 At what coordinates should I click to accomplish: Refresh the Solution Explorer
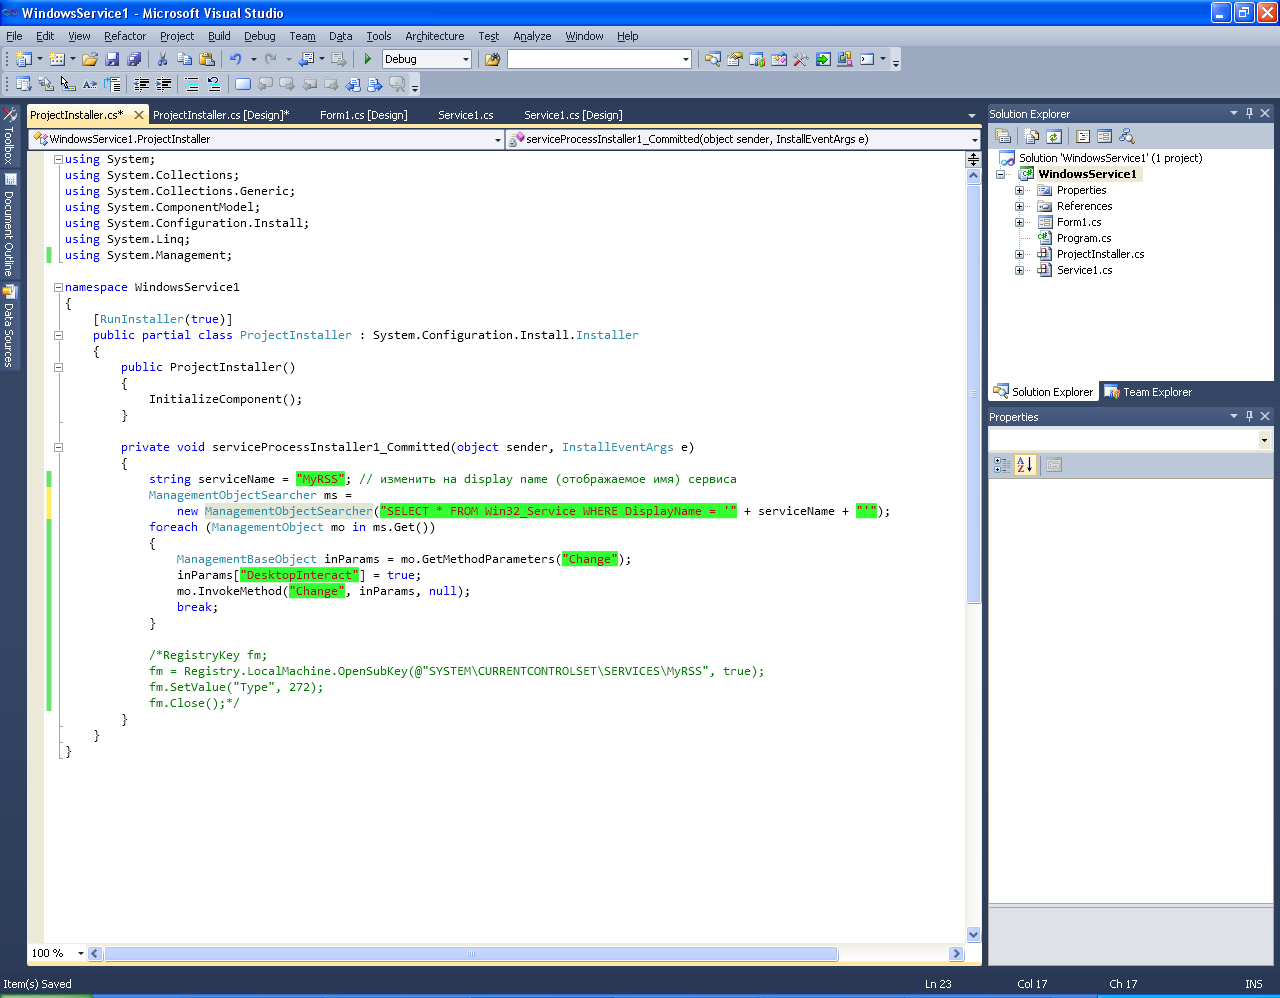pos(1053,136)
